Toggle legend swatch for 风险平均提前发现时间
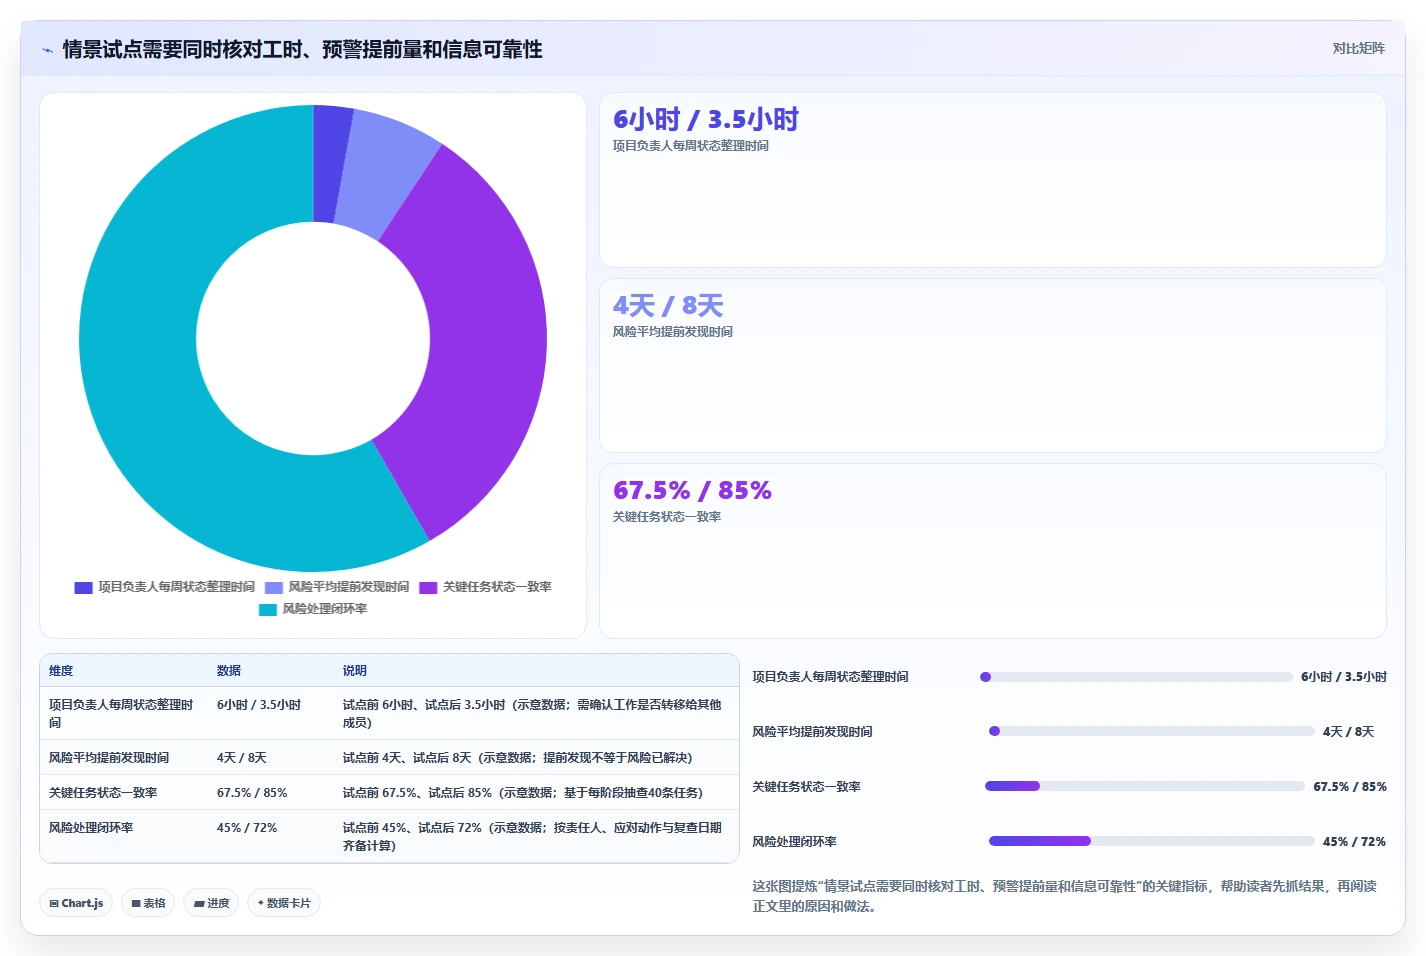 (274, 587)
